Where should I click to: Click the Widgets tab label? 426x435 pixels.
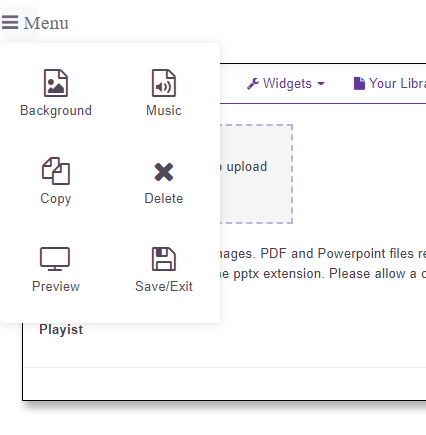click(x=287, y=84)
